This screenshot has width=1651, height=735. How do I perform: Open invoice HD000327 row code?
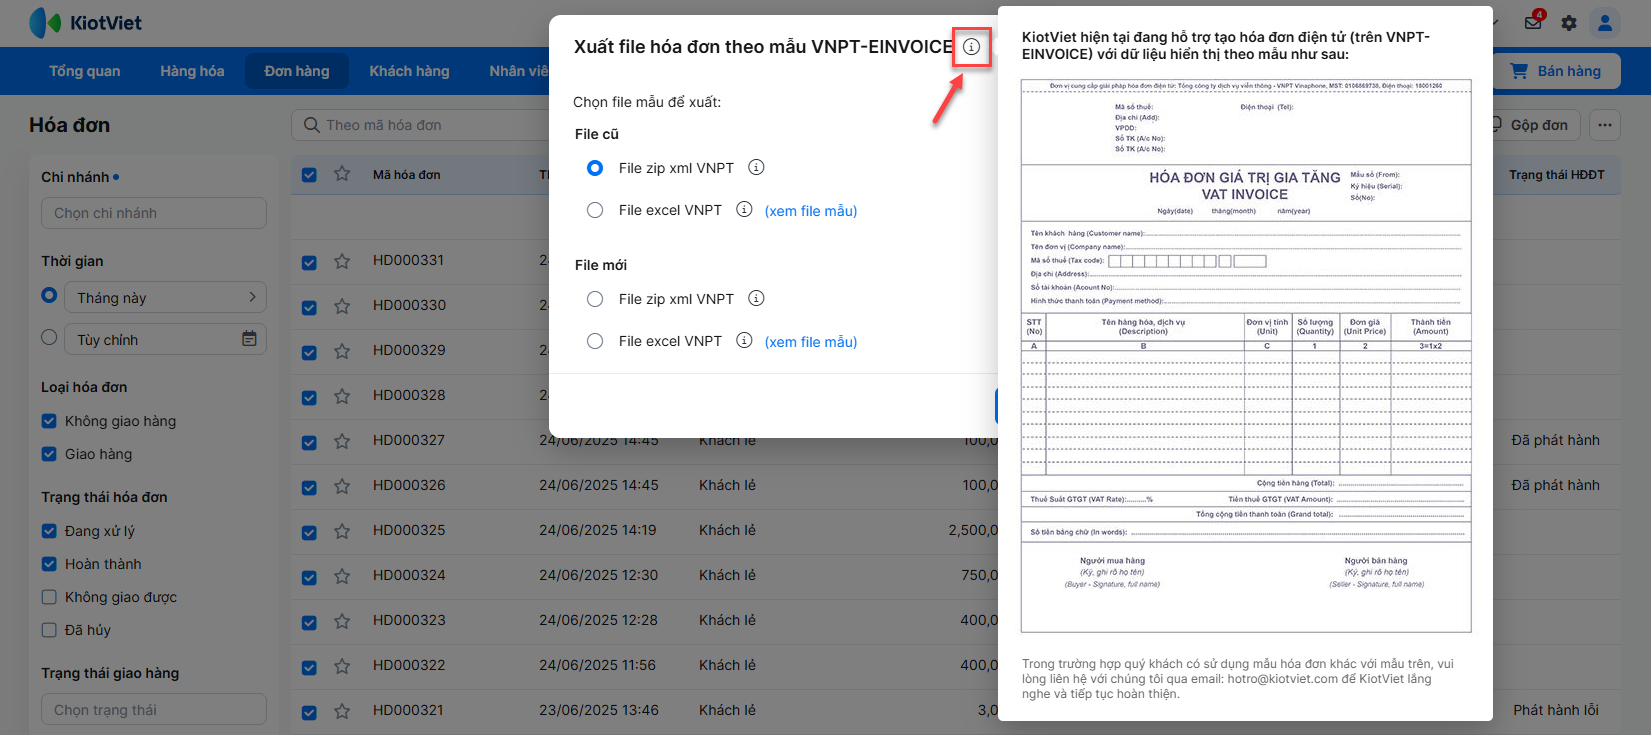coord(409,440)
